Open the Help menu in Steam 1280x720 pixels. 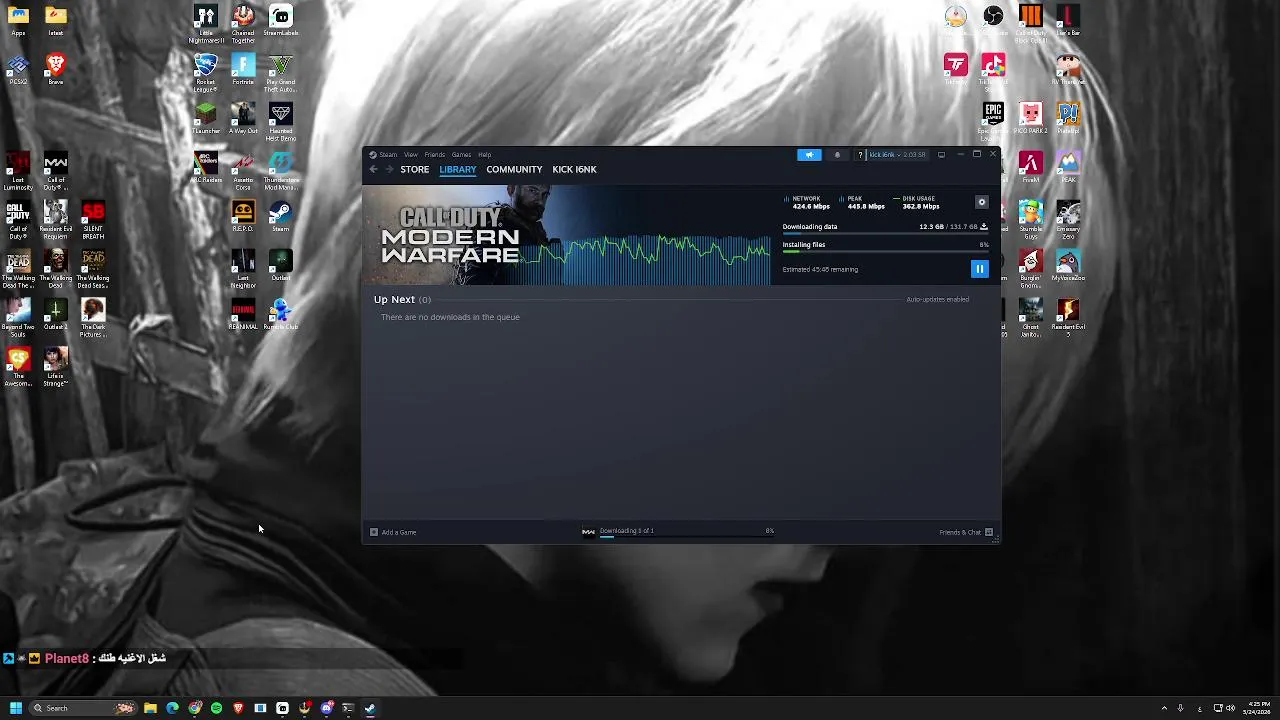pos(484,155)
